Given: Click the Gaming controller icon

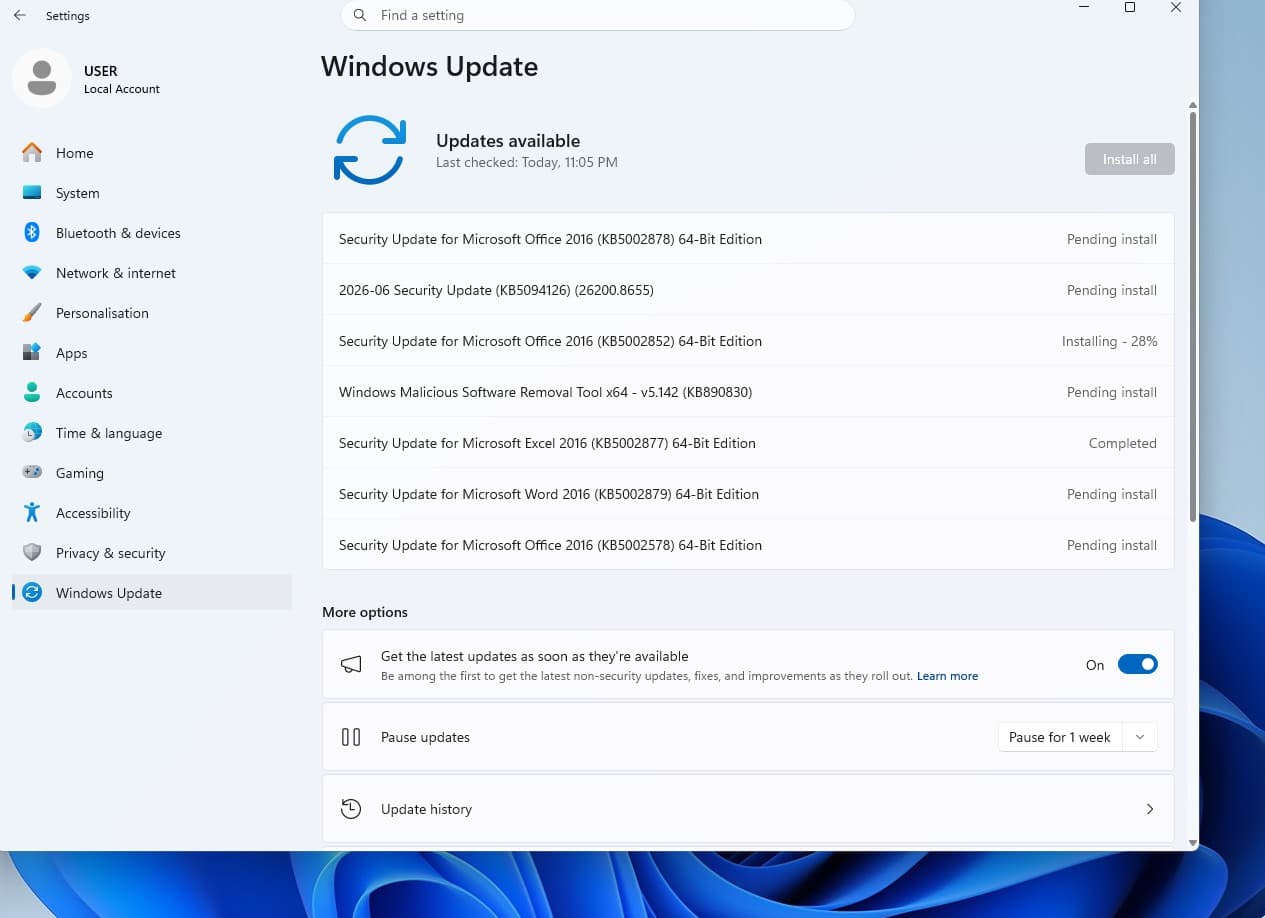Looking at the screenshot, I should 32,473.
